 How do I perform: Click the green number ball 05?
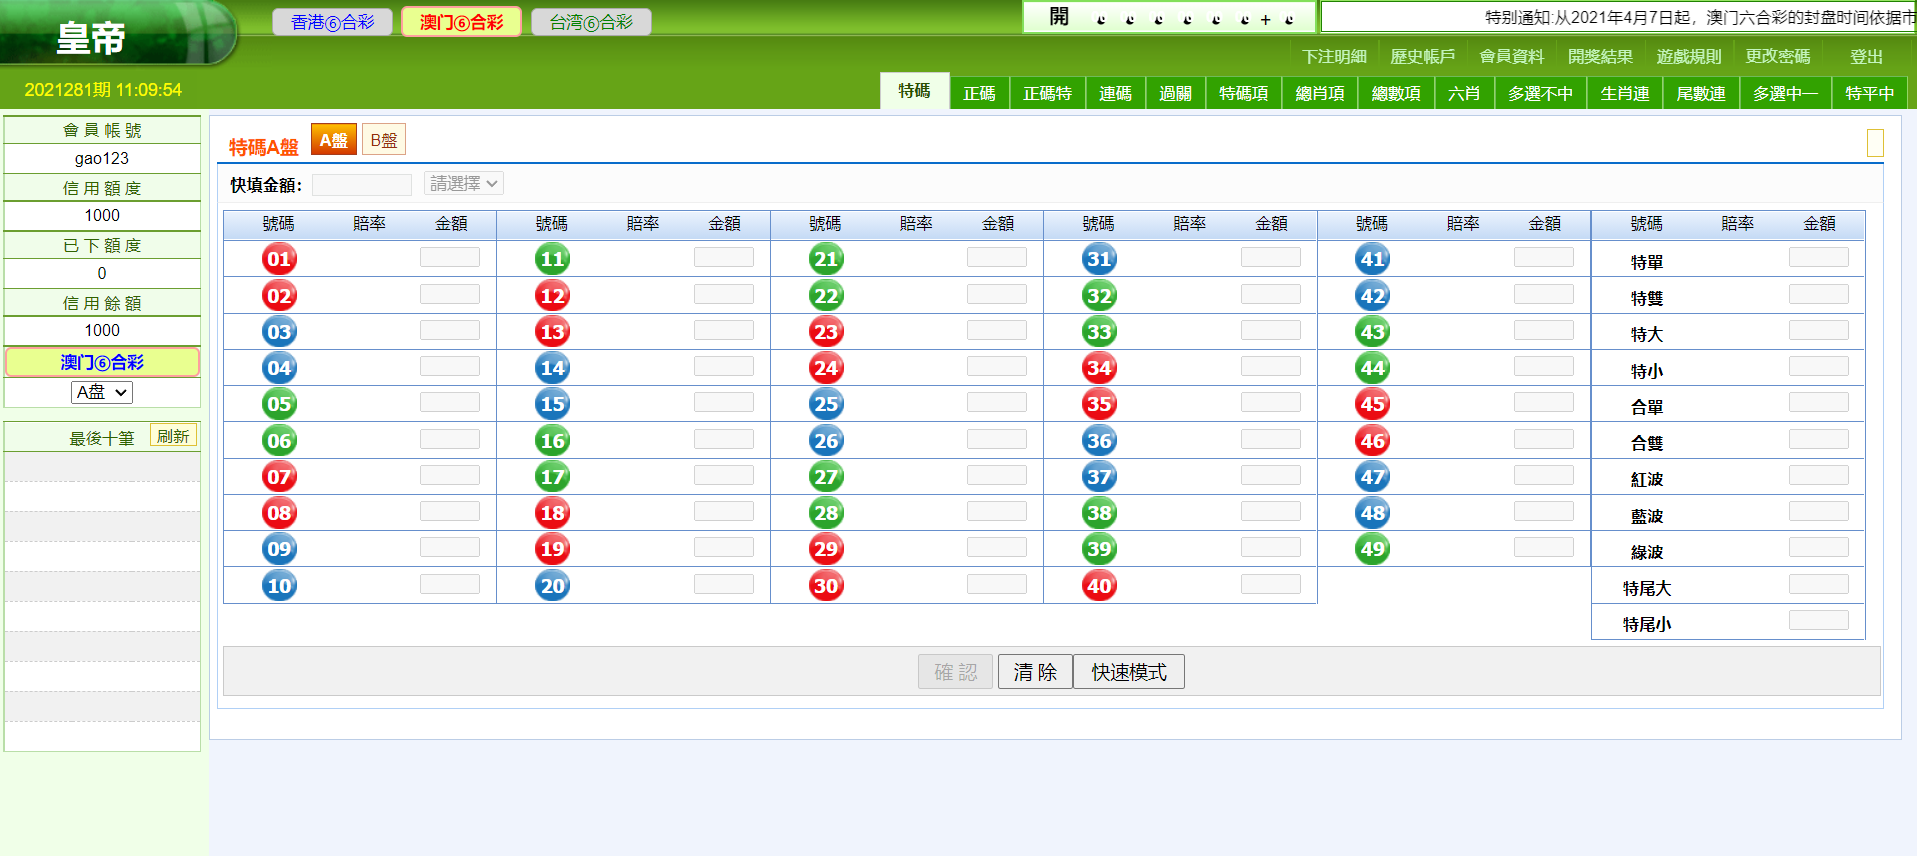point(279,404)
